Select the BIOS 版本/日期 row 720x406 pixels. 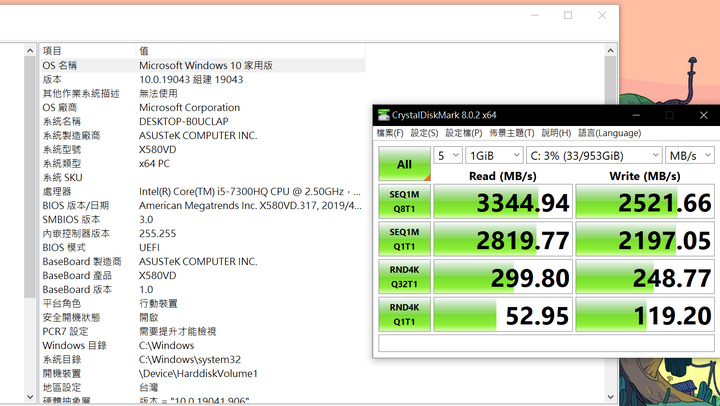coord(202,205)
